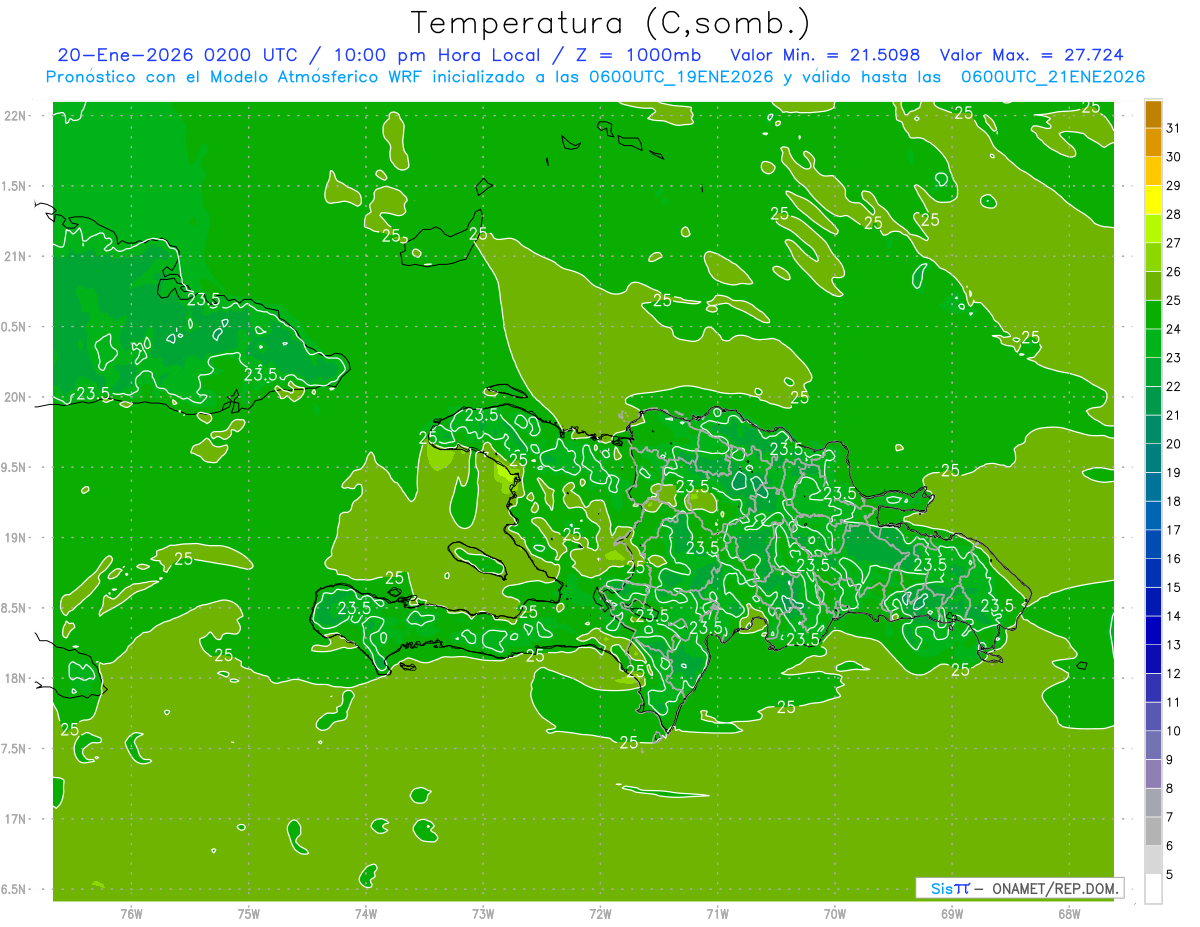
Task: Click the colorbar segment between 25 and 26
Action: click(x=1153, y=286)
